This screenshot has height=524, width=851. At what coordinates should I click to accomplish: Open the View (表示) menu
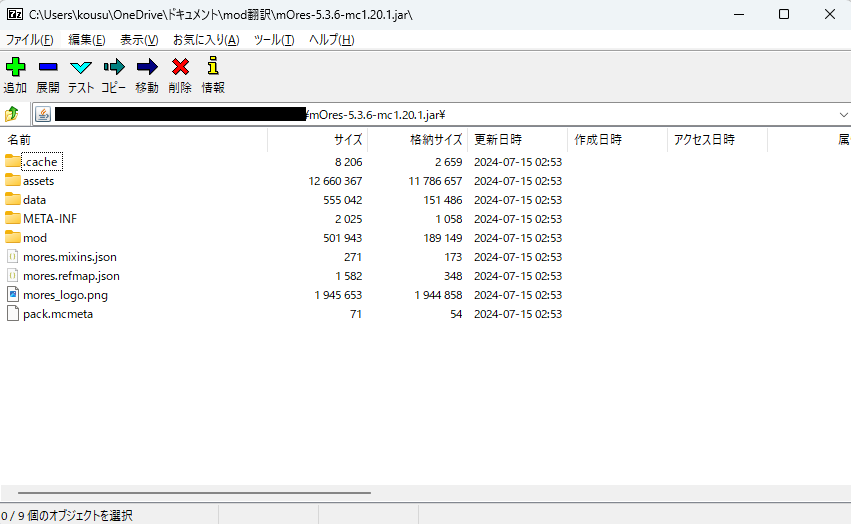tap(139, 40)
